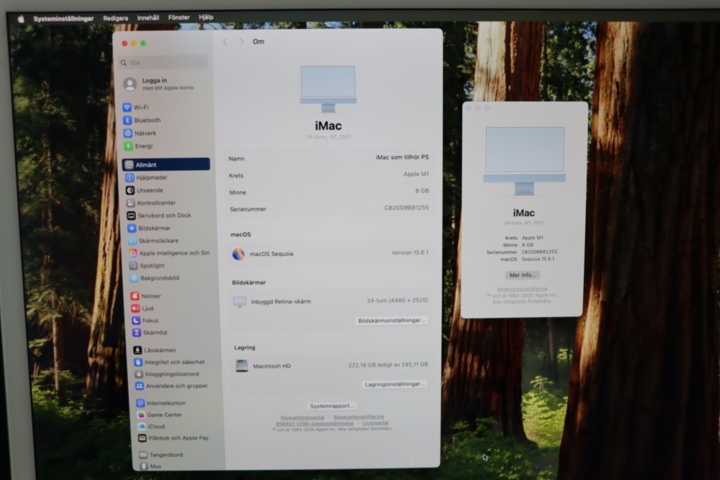Viewport: 720px width, 480px height.
Task: Open the Wi-Fi settings icon in sidebar
Action: 127,107
